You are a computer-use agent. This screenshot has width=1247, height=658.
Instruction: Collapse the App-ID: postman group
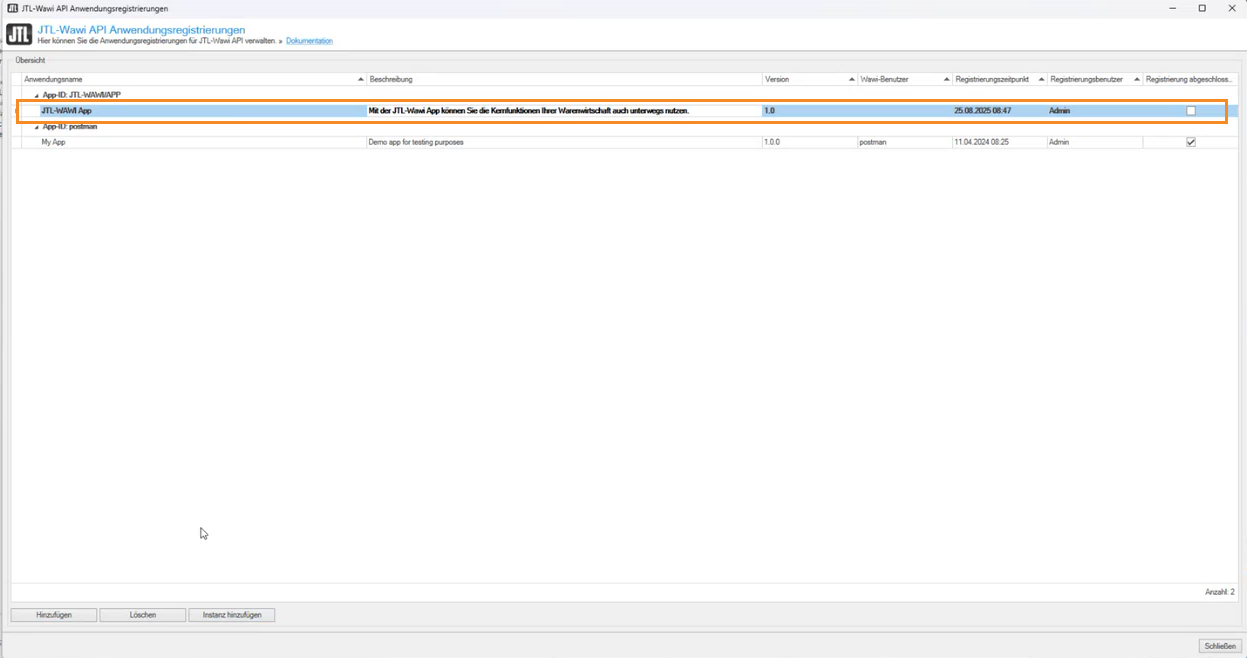coord(37,127)
